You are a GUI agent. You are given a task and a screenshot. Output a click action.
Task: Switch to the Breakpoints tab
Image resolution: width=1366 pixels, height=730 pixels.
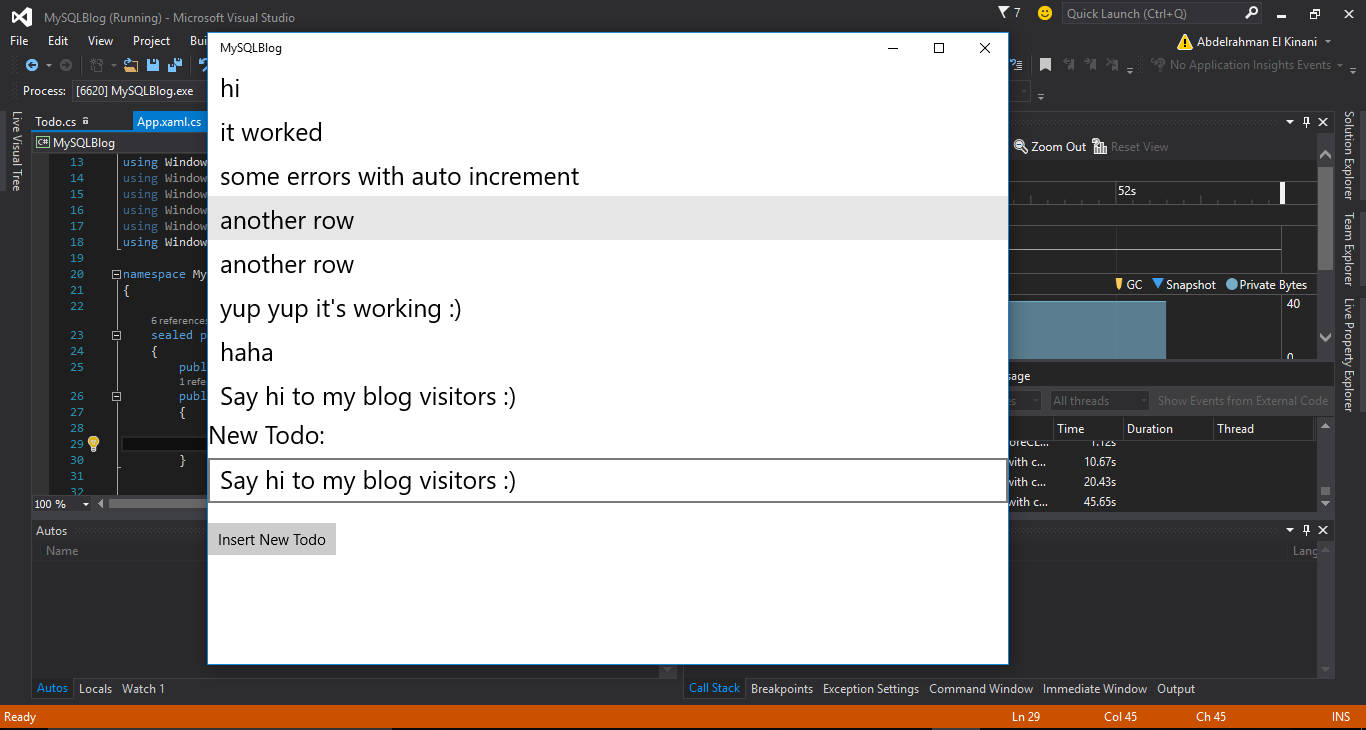tap(781, 689)
